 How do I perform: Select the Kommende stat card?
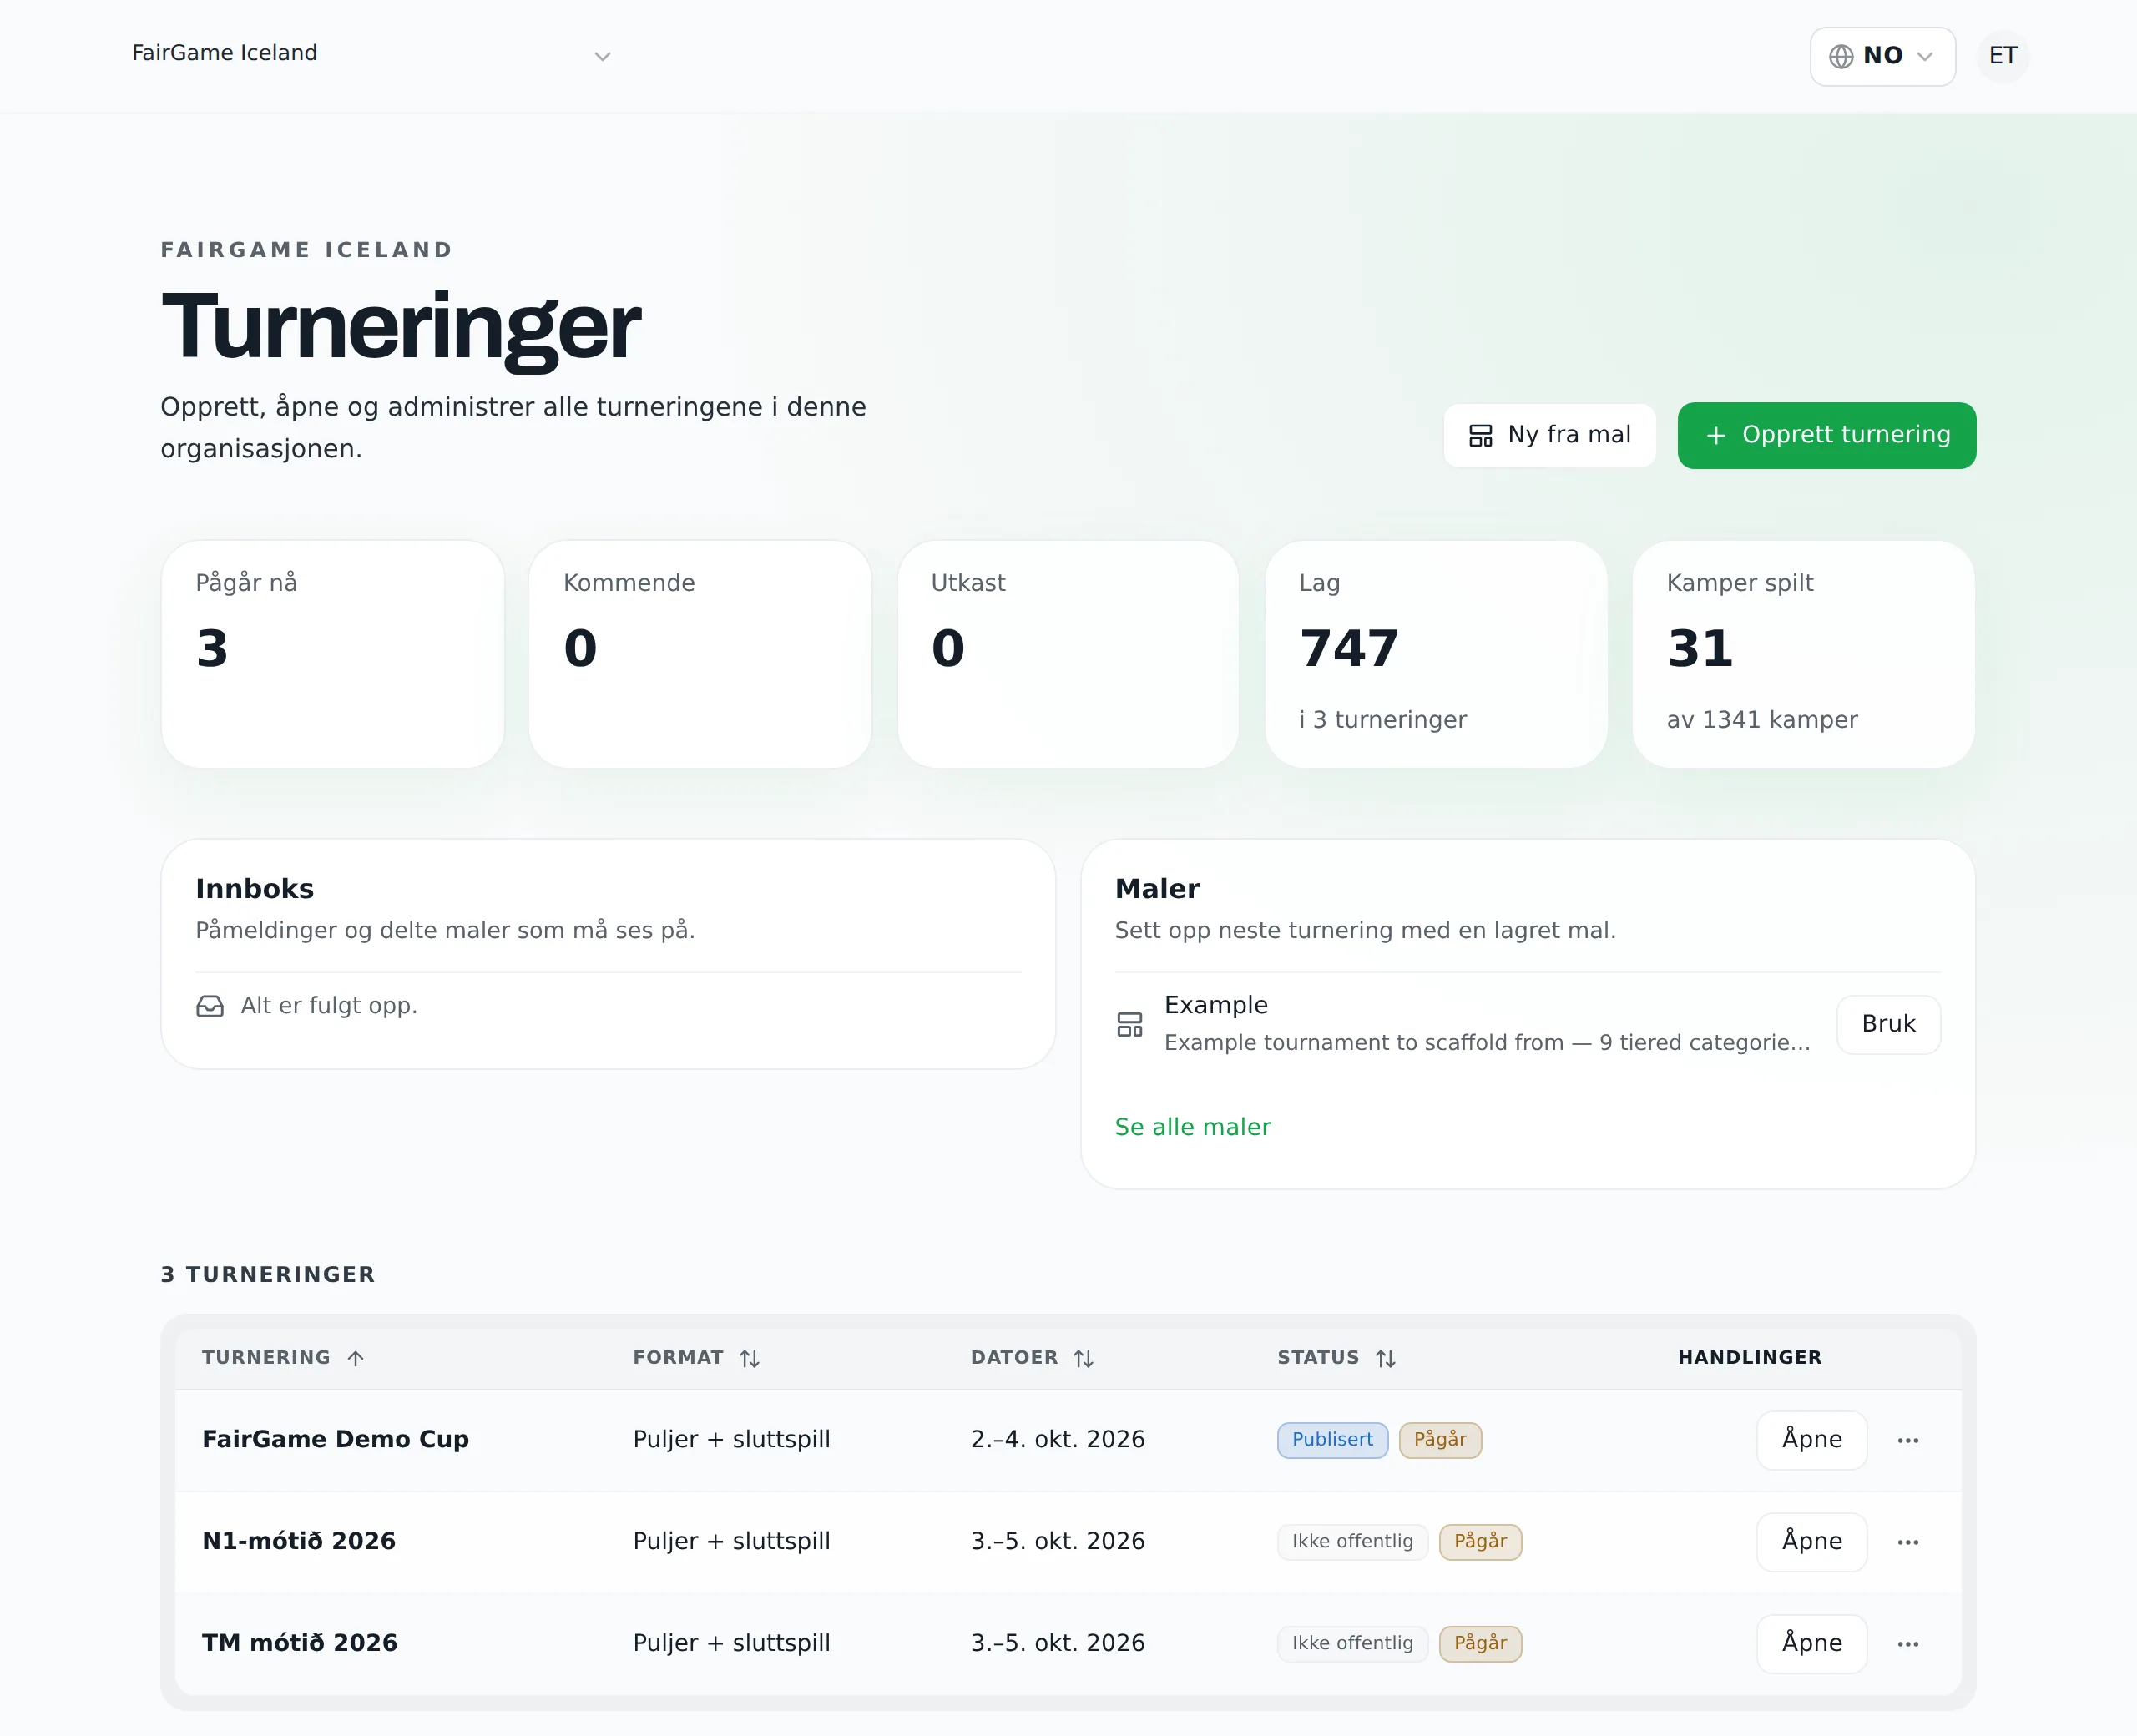(x=700, y=654)
